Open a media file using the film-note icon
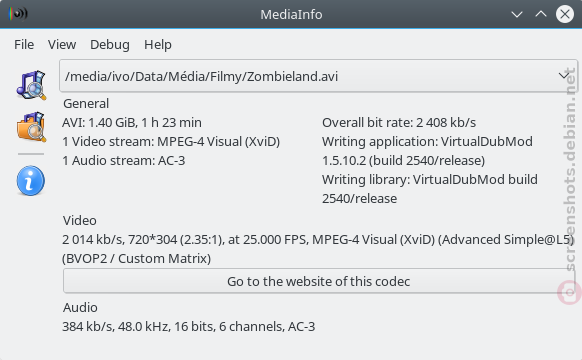Viewport: 582px width, 360px height. pos(31,85)
